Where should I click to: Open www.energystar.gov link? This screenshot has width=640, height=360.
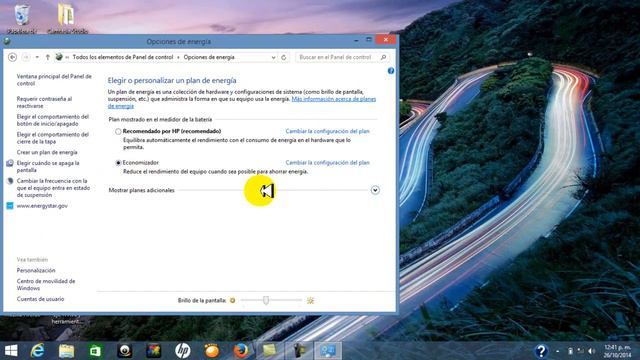tap(42, 206)
